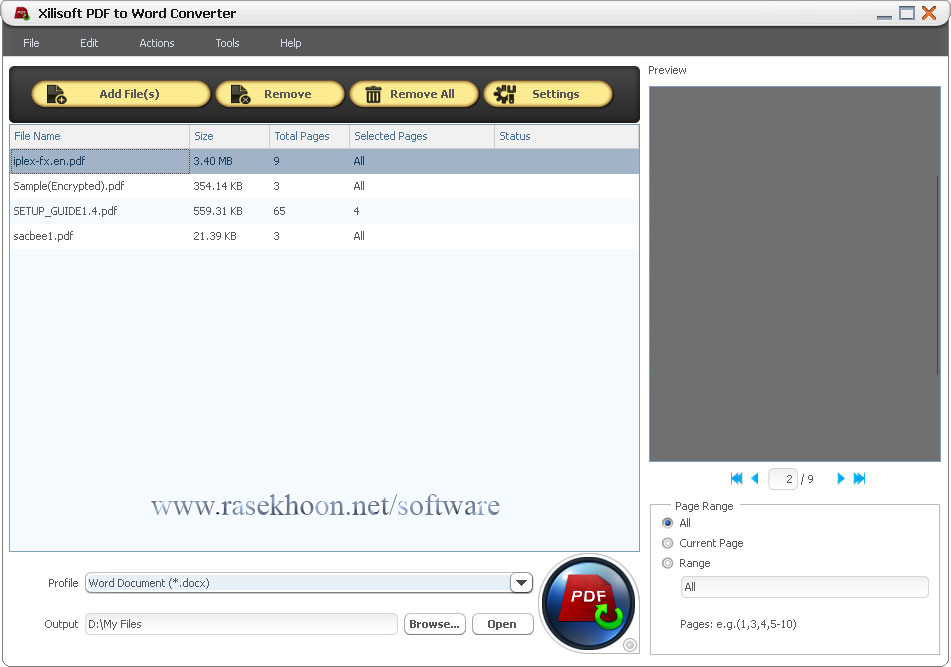Click the Add File(s) button
The width and height of the screenshot is (951, 667).
[121, 94]
